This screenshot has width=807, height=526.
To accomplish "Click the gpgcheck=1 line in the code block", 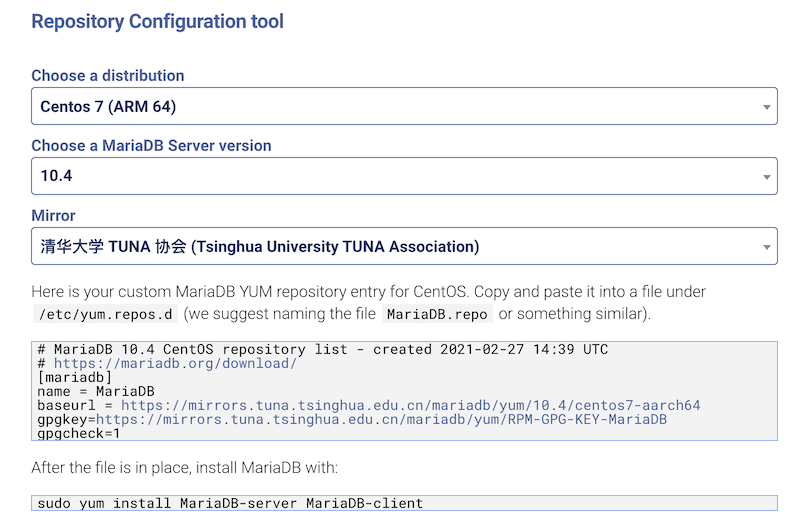I will [79, 433].
